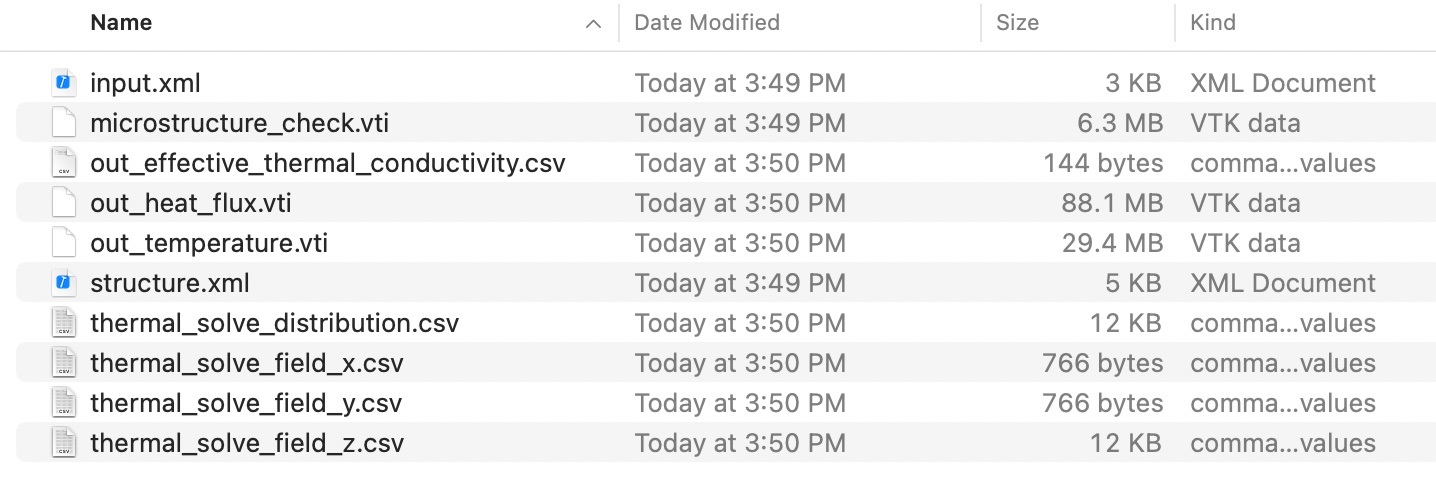
Task: Click the thermal_solve_distribution.csv file icon
Action: pyautogui.click(x=64, y=323)
